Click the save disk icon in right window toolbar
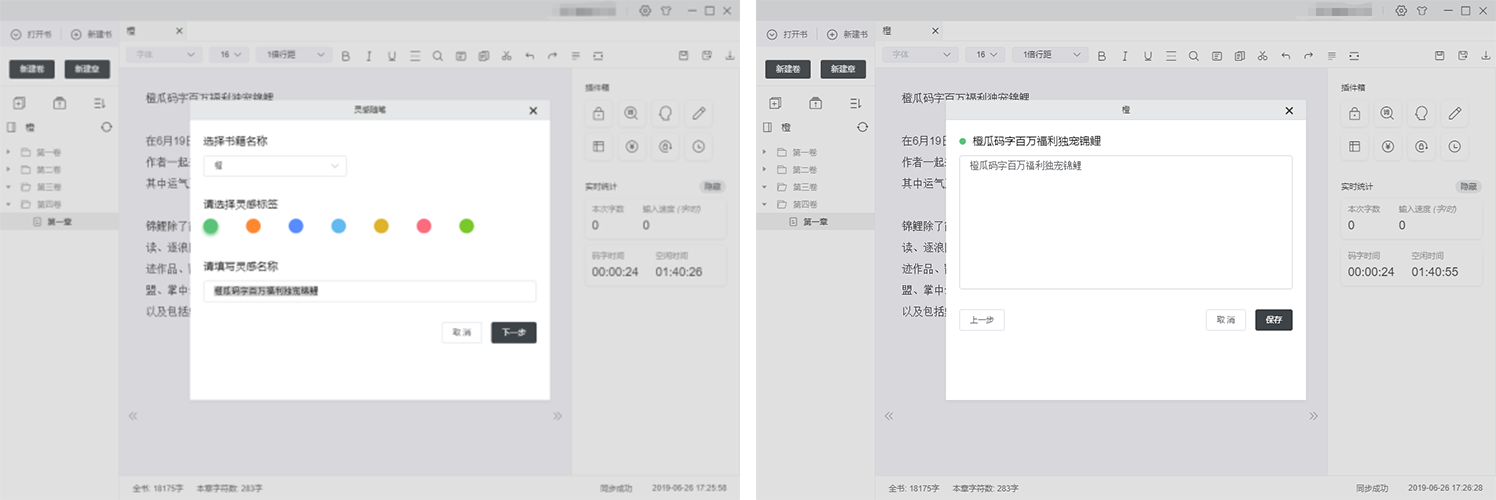This screenshot has height=500, width=1496. point(1440,55)
